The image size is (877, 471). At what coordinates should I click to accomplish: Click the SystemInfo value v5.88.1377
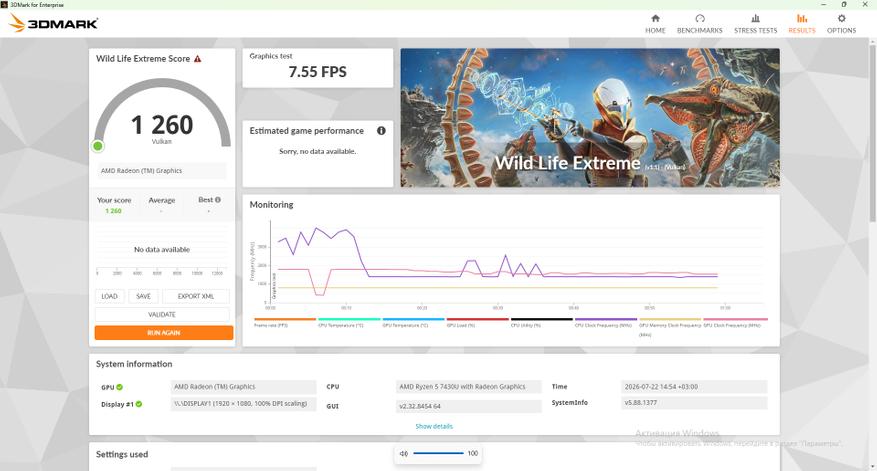(x=694, y=402)
